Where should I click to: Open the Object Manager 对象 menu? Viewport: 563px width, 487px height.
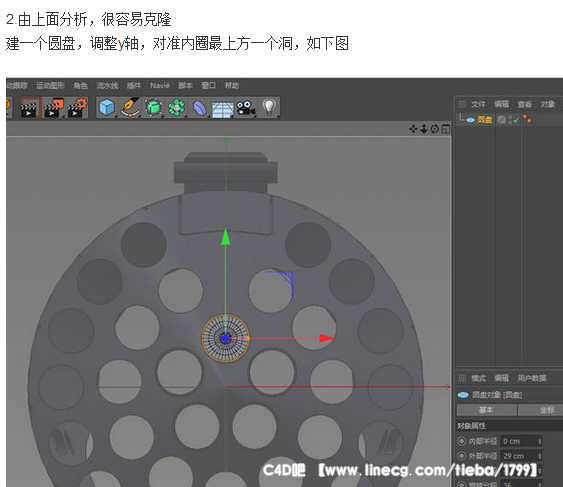pyautogui.click(x=548, y=104)
